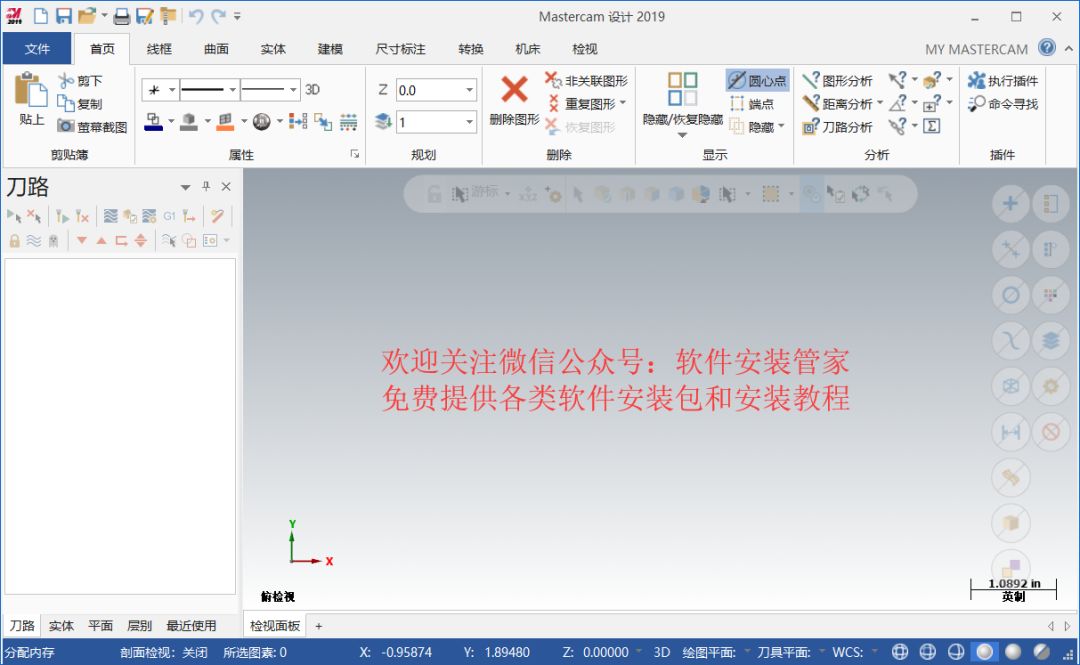Toggle the 端点 endpoint display
Image resolution: width=1080 pixels, height=665 pixels.
(x=751, y=104)
